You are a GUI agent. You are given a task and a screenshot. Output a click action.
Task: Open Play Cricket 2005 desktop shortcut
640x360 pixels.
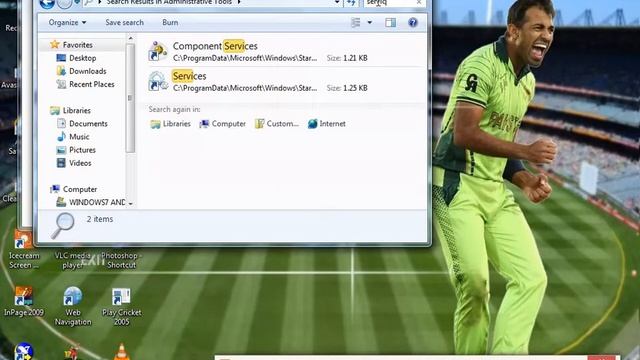coord(122,307)
